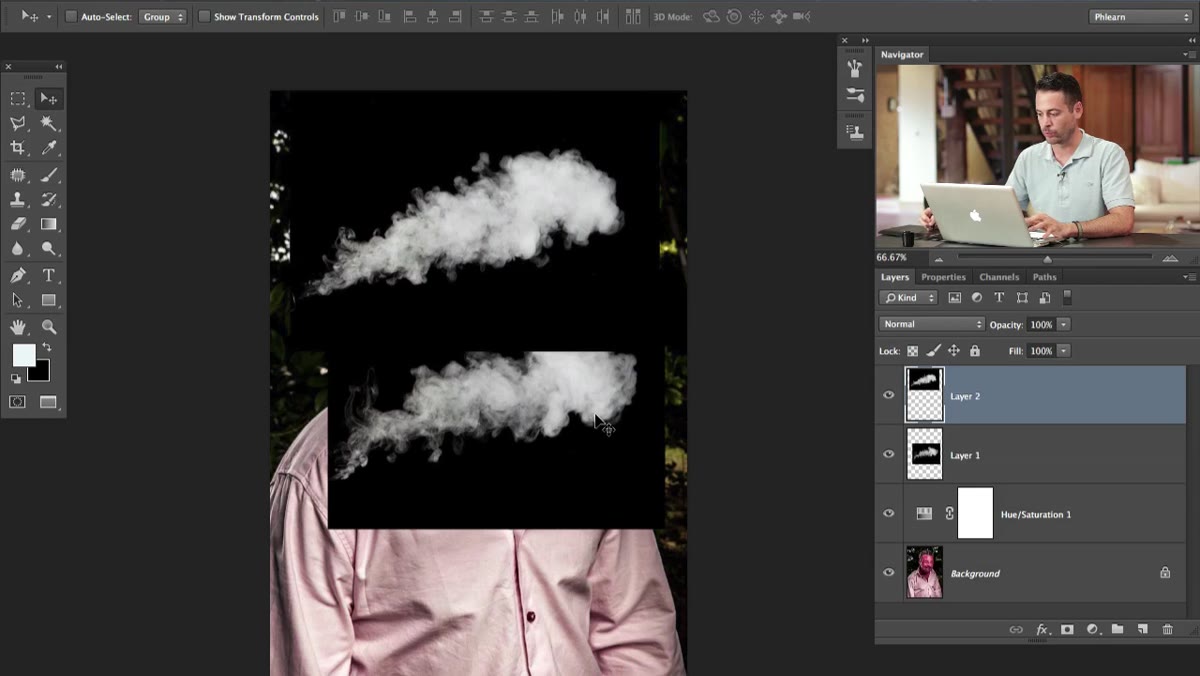Click the Navigator zoom slider
The width and height of the screenshot is (1200, 676).
pos(1048,258)
